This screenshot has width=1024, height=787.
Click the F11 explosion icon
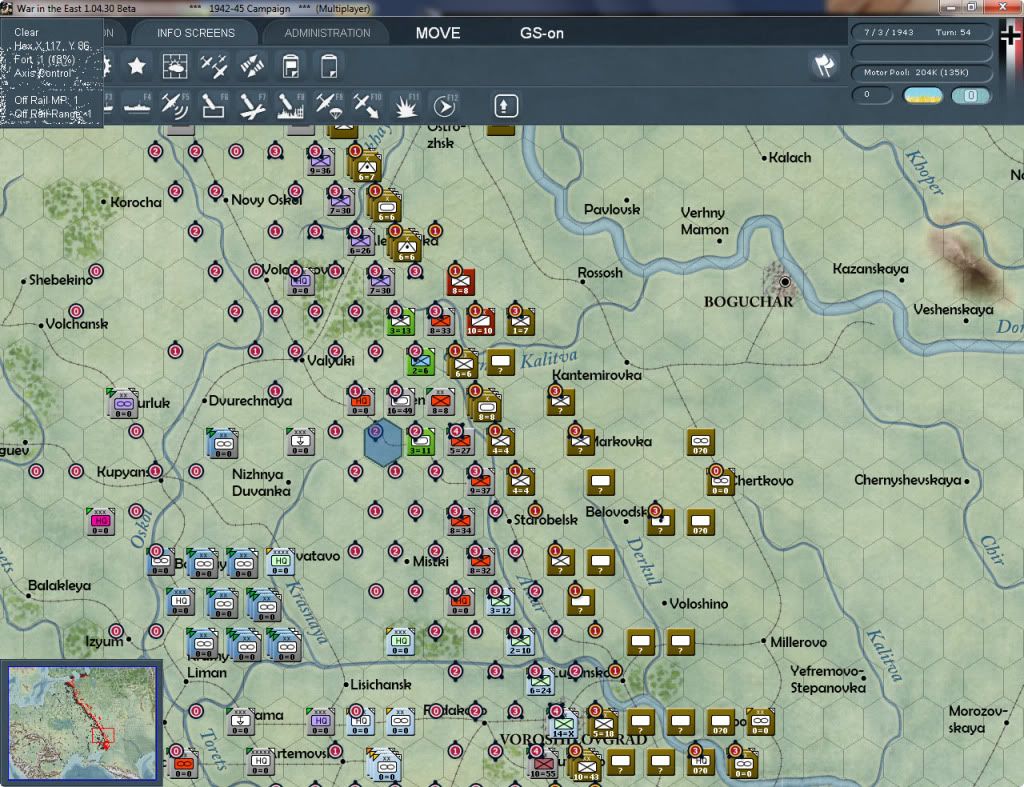(406, 106)
